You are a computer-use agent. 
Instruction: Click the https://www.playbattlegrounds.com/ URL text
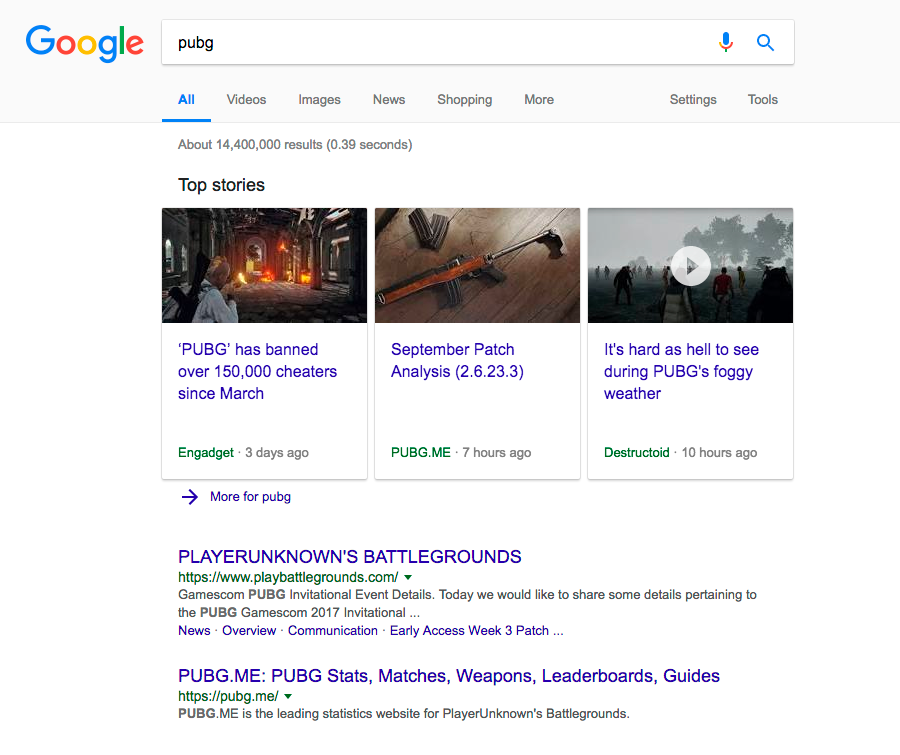[x=288, y=577]
